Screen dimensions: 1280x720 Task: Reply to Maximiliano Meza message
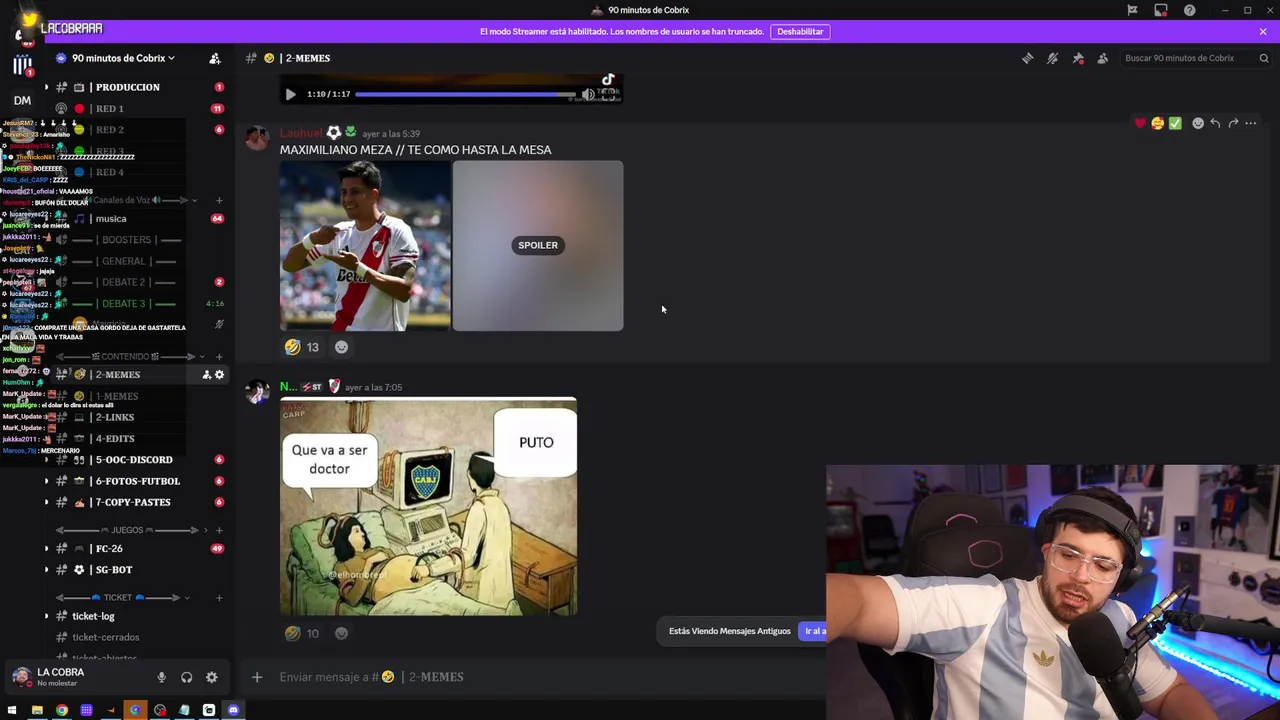pos(1215,123)
